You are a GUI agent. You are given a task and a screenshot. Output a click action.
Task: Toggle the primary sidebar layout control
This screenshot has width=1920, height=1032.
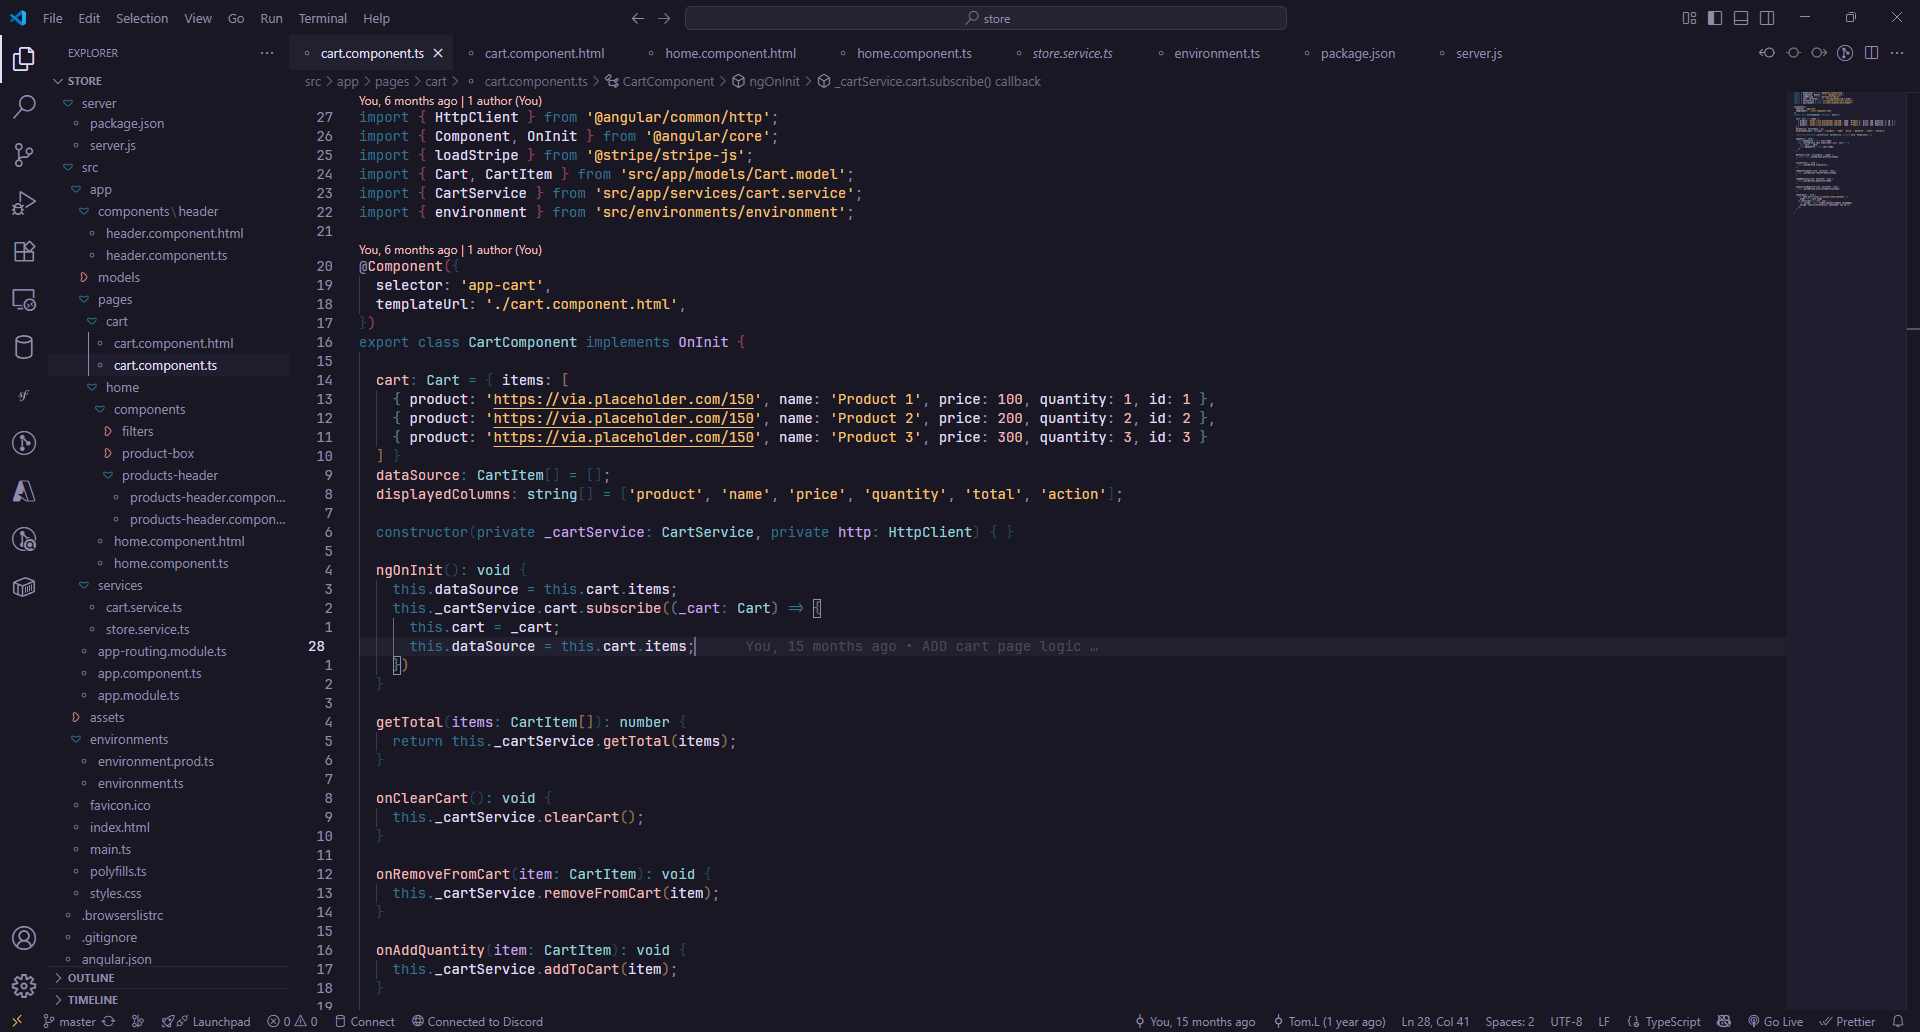1714,17
